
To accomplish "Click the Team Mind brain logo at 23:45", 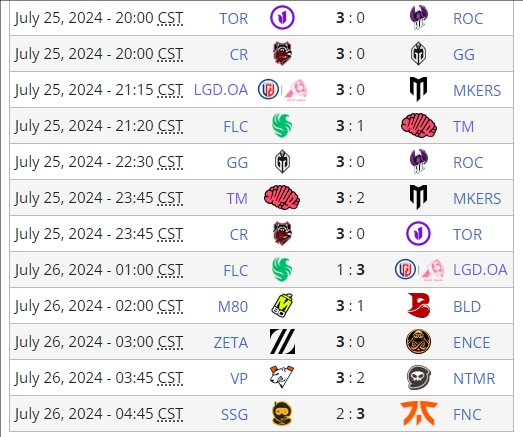I will [x=282, y=197].
